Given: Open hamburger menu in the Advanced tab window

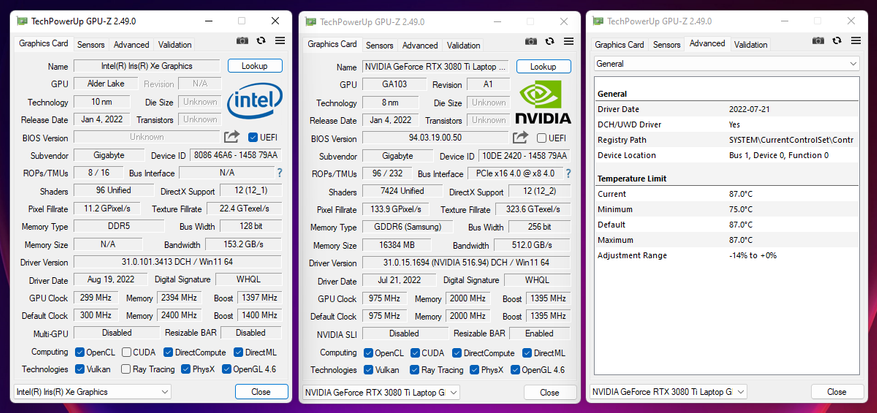Looking at the screenshot, I should coord(856,40).
